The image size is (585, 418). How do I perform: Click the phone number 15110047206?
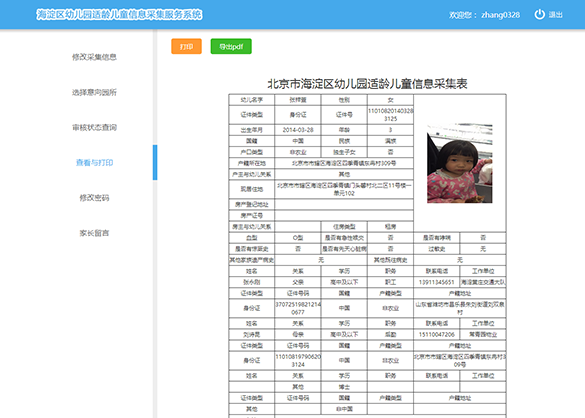(437, 334)
